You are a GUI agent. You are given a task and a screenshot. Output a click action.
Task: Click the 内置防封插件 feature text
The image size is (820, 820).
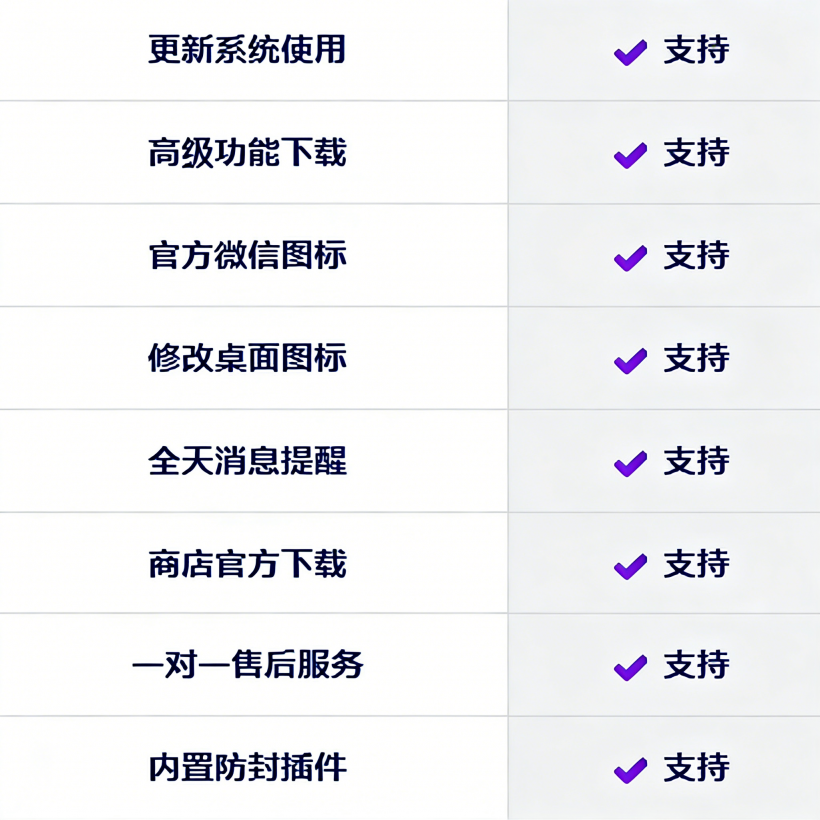pyautogui.click(x=247, y=768)
